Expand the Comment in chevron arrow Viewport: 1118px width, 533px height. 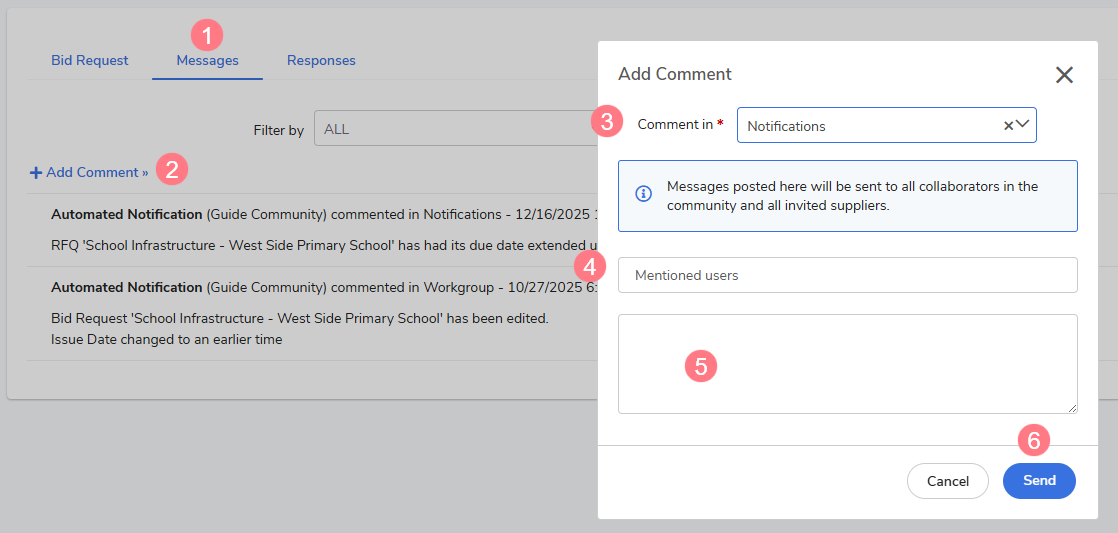[1023, 125]
